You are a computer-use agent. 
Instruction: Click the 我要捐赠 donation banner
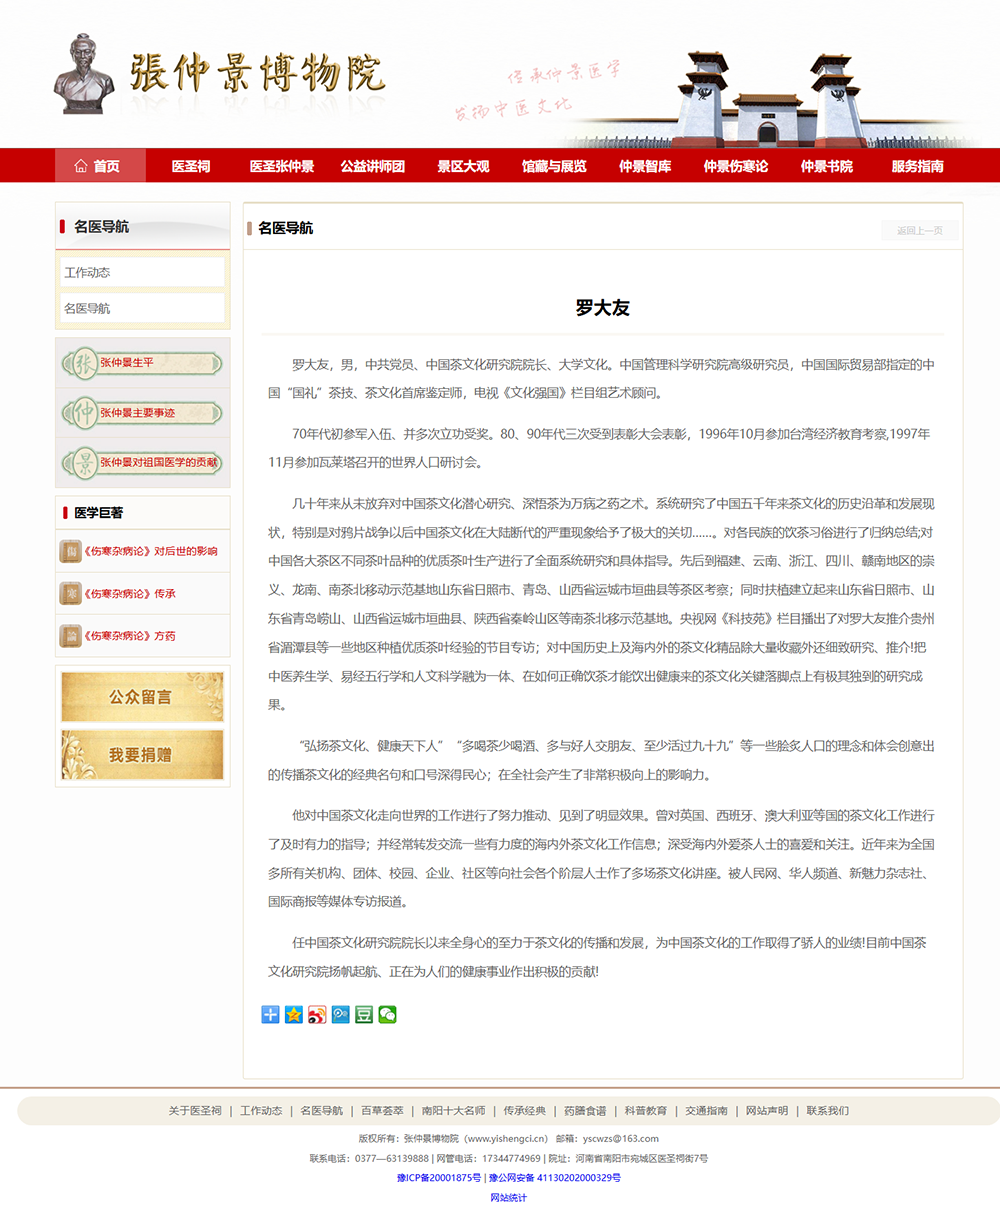[x=141, y=757]
